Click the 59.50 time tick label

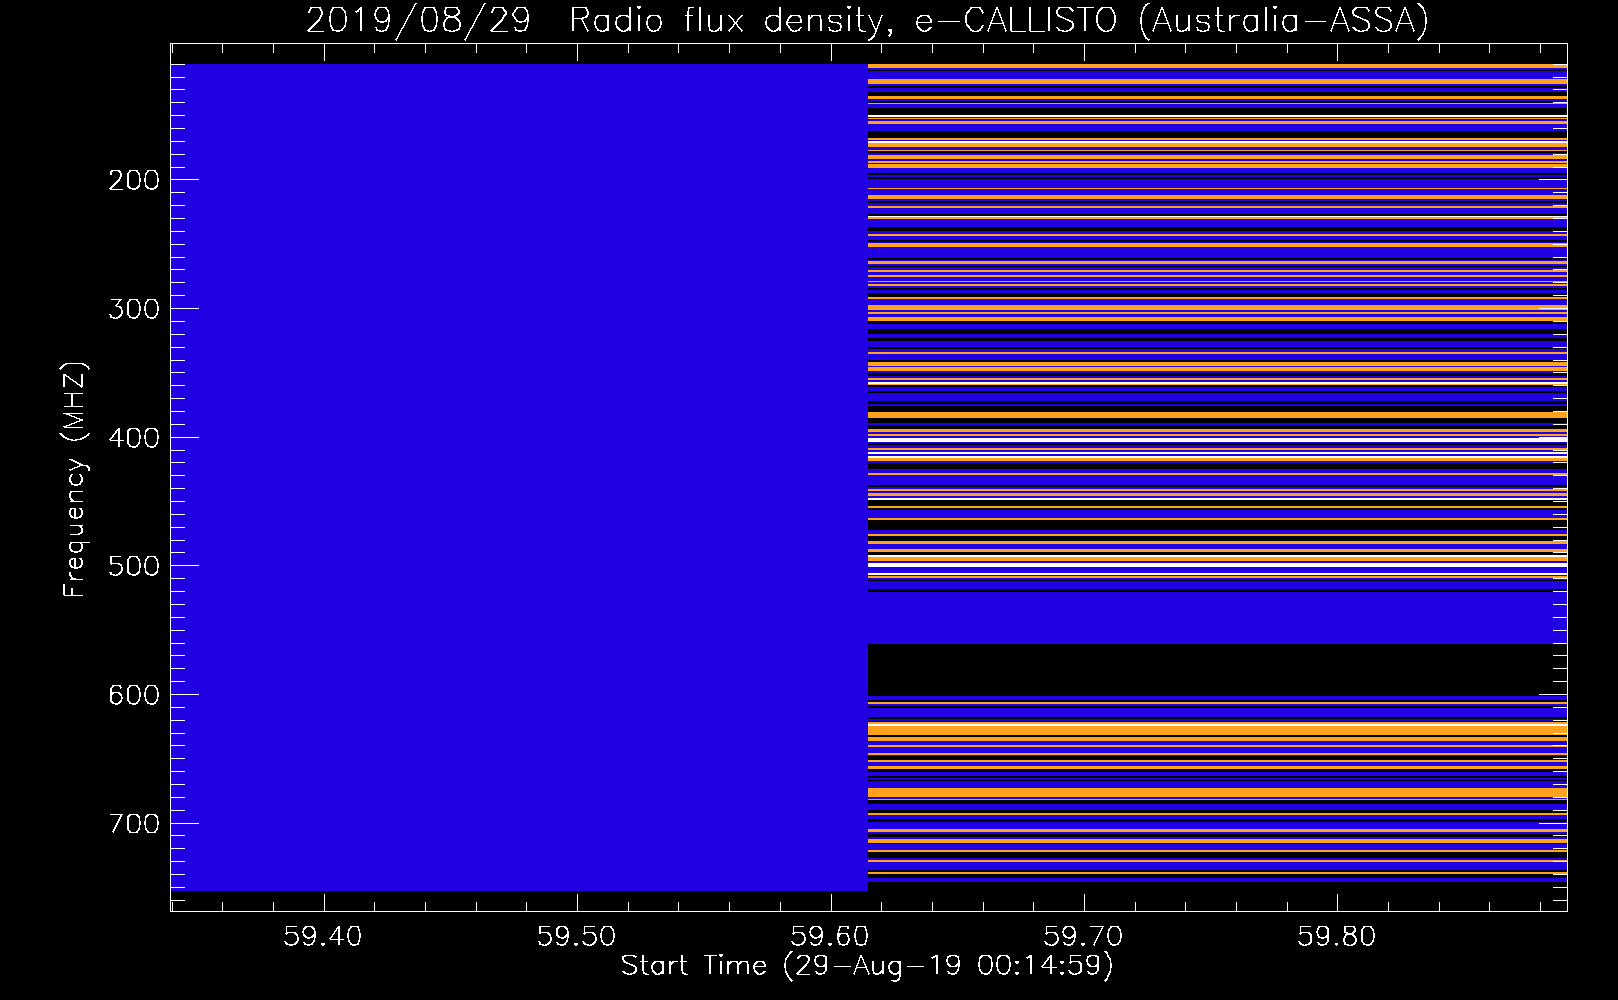(x=577, y=937)
